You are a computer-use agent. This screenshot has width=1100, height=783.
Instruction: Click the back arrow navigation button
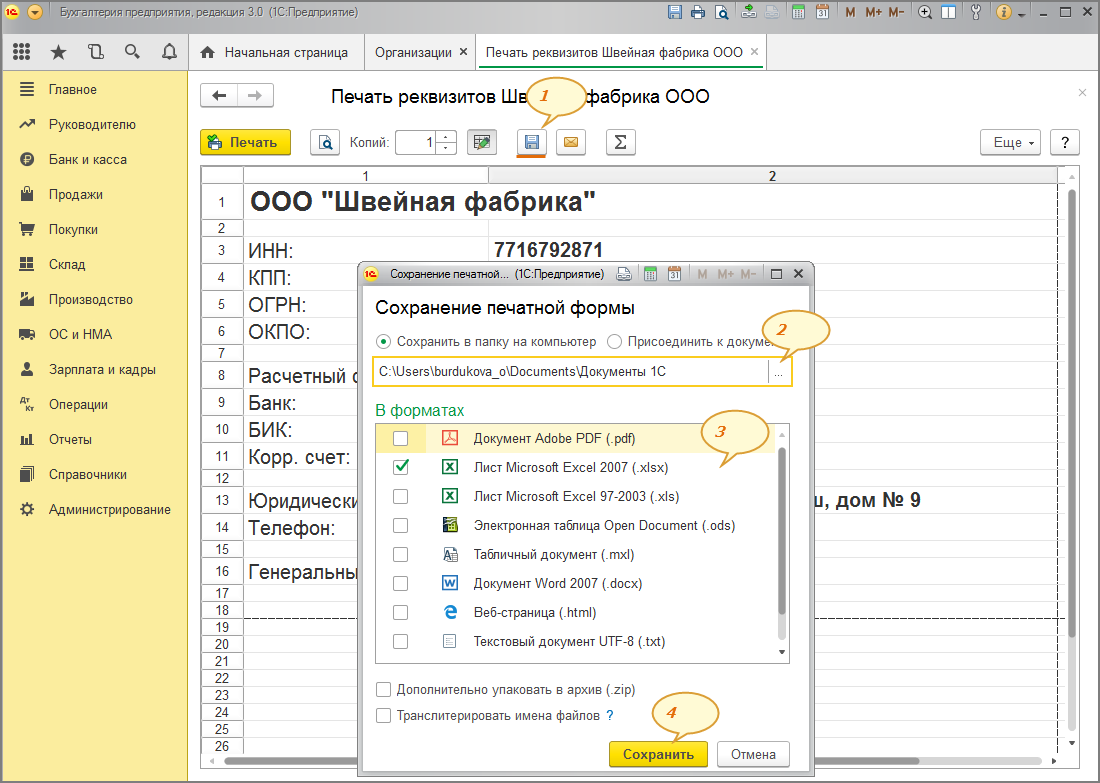(219, 95)
